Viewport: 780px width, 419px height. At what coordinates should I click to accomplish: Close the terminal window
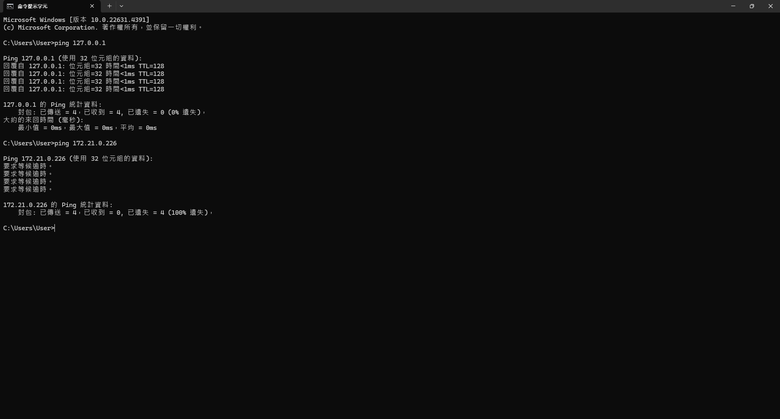point(771,6)
